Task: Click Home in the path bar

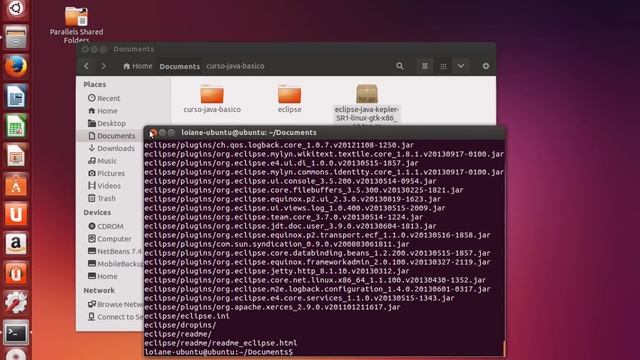Action: click(x=138, y=66)
